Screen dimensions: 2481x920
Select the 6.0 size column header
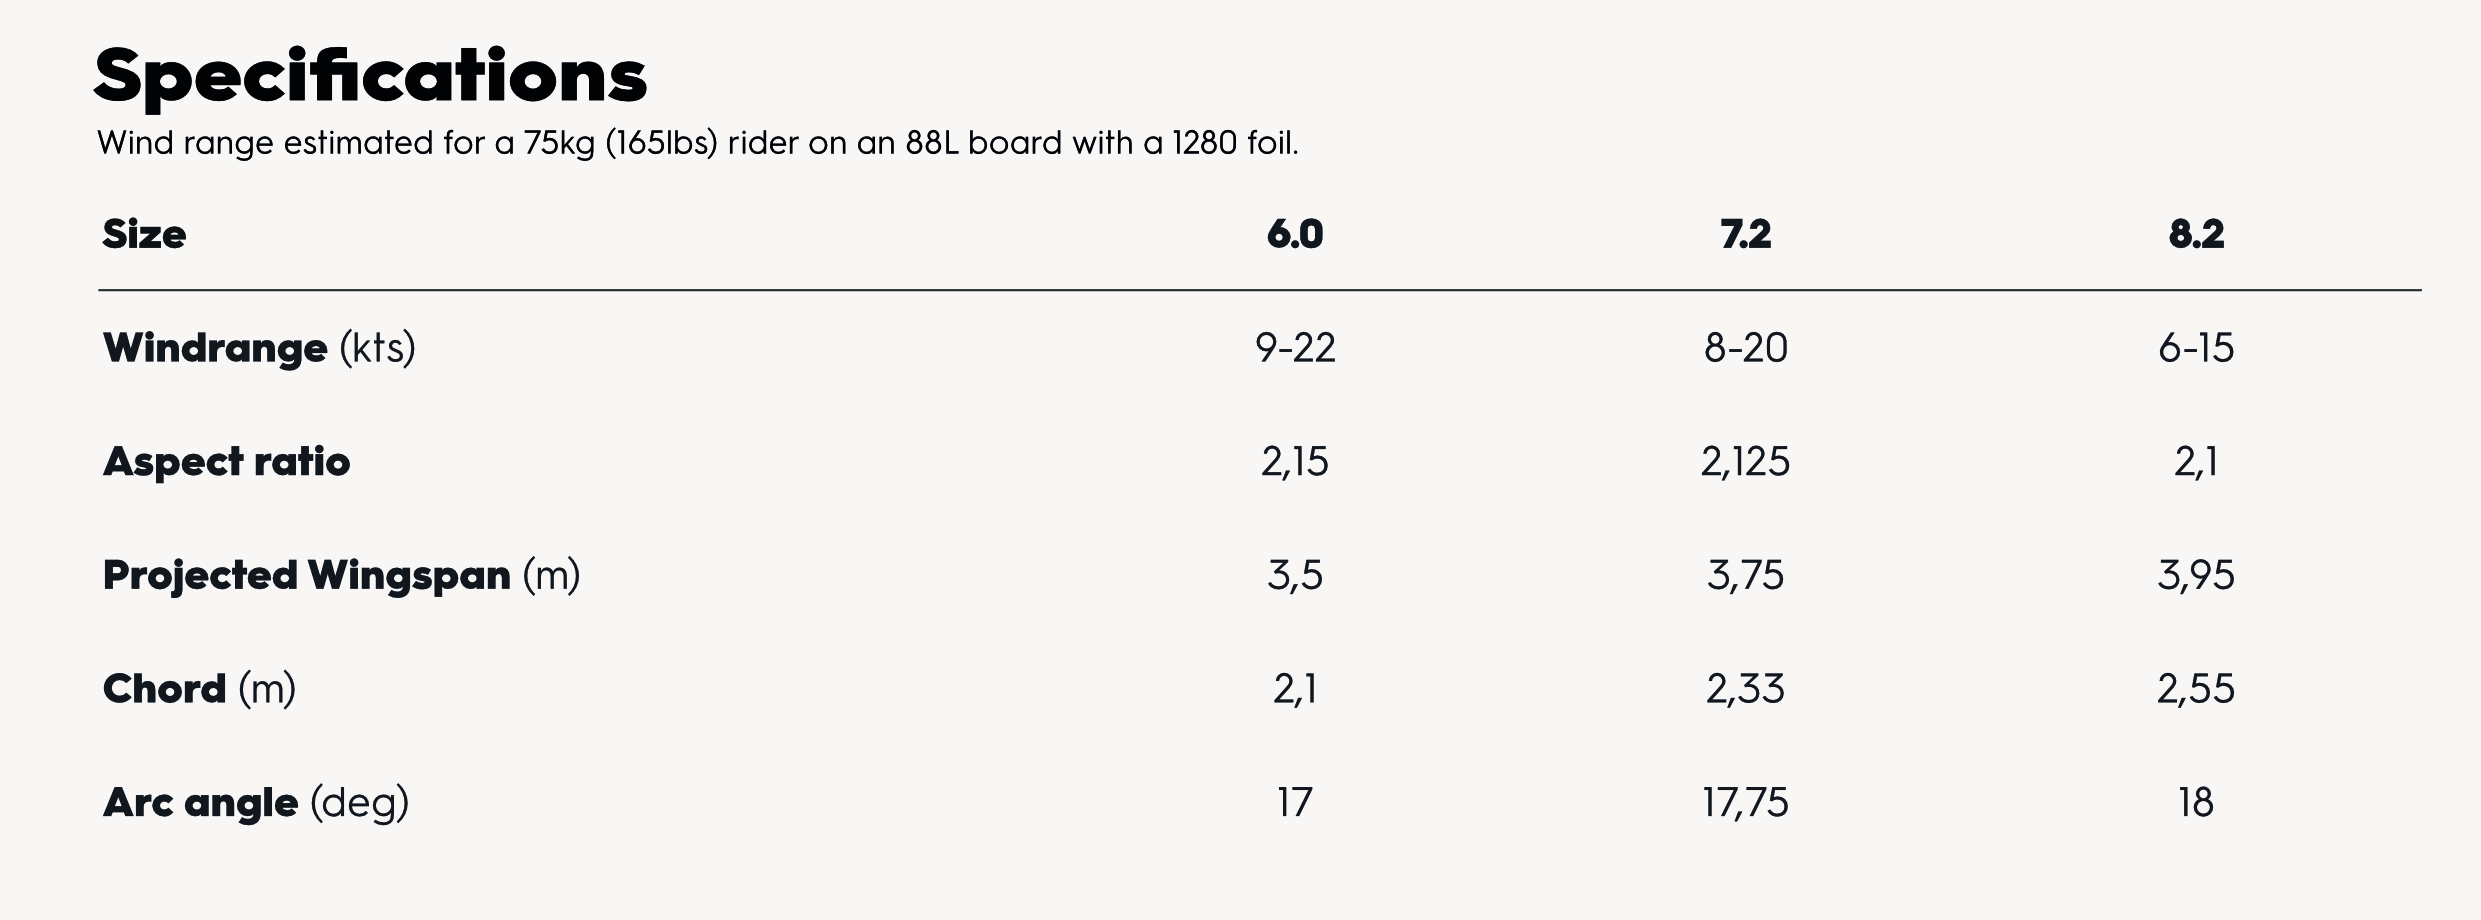(x=1294, y=235)
